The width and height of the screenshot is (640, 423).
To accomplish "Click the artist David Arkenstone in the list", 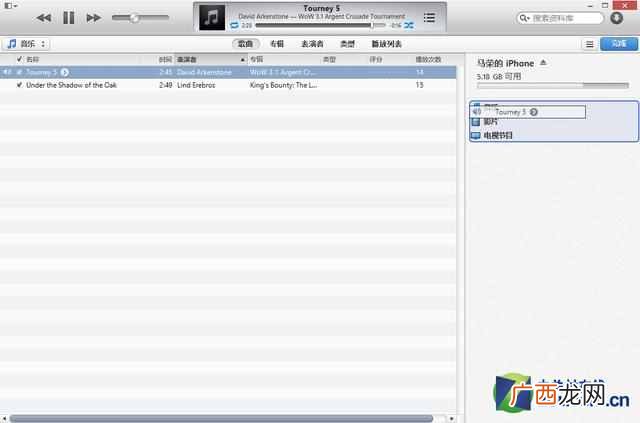I will pyautogui.click(x=204, y=72).
